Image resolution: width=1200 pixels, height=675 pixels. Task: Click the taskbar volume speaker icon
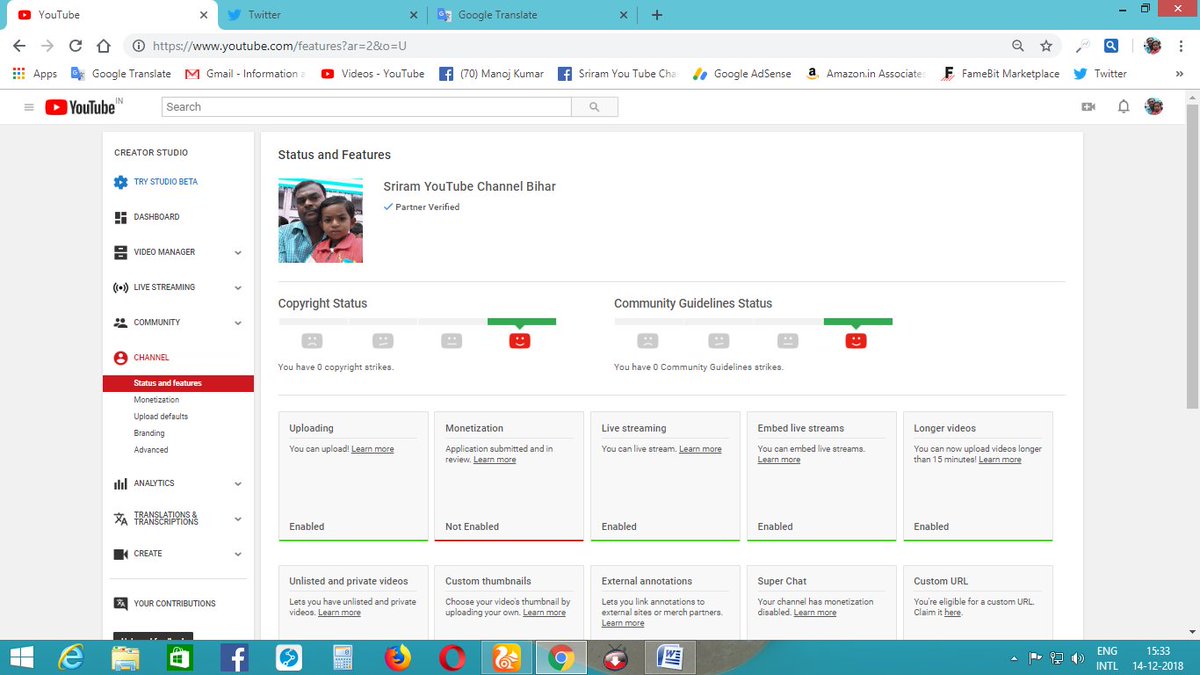[1078, 657]
